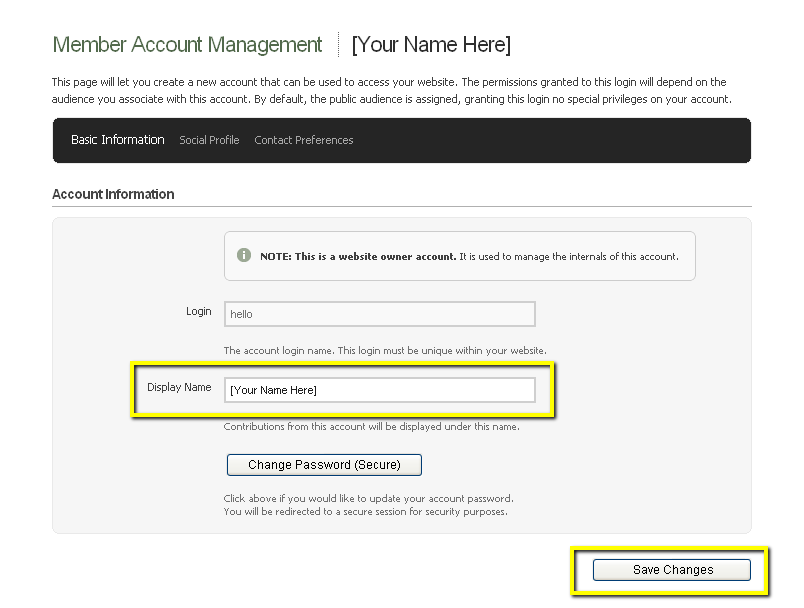Screen dimensions: 804x608
Task: Switch to the Social Profile tab
Action: (209, 140)
